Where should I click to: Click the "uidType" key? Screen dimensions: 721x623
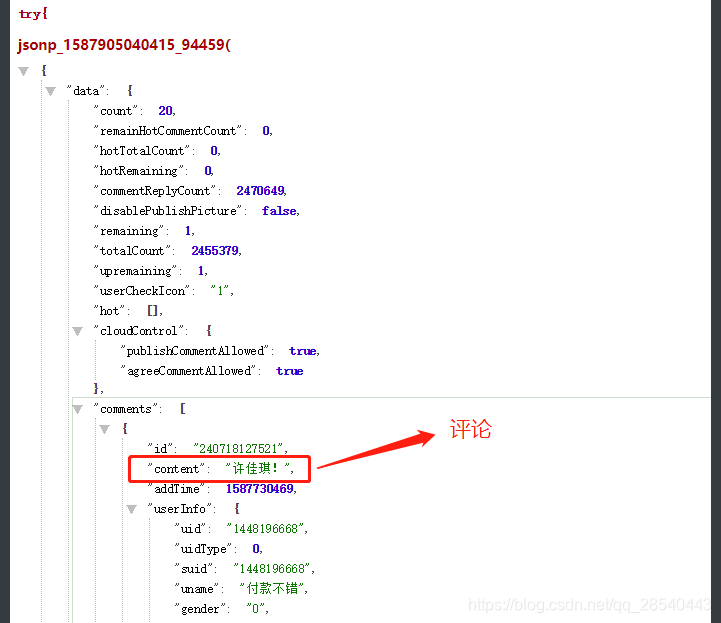(203, 549)
